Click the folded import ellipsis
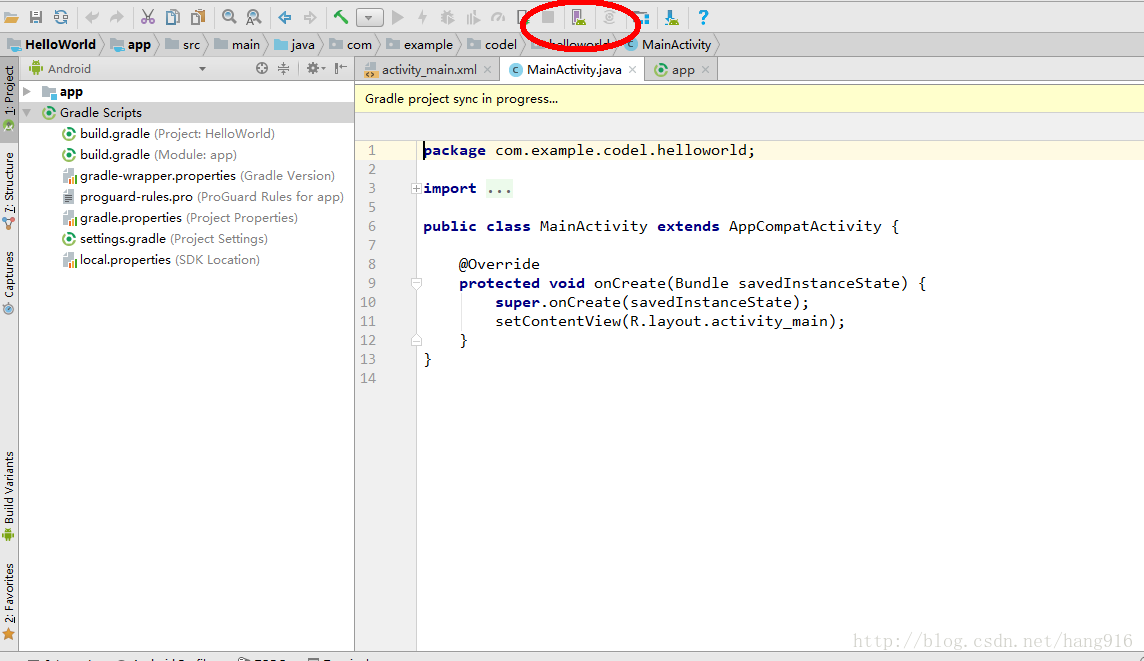Viewport: 1144px width, 661px height. [x=499, y=189]
